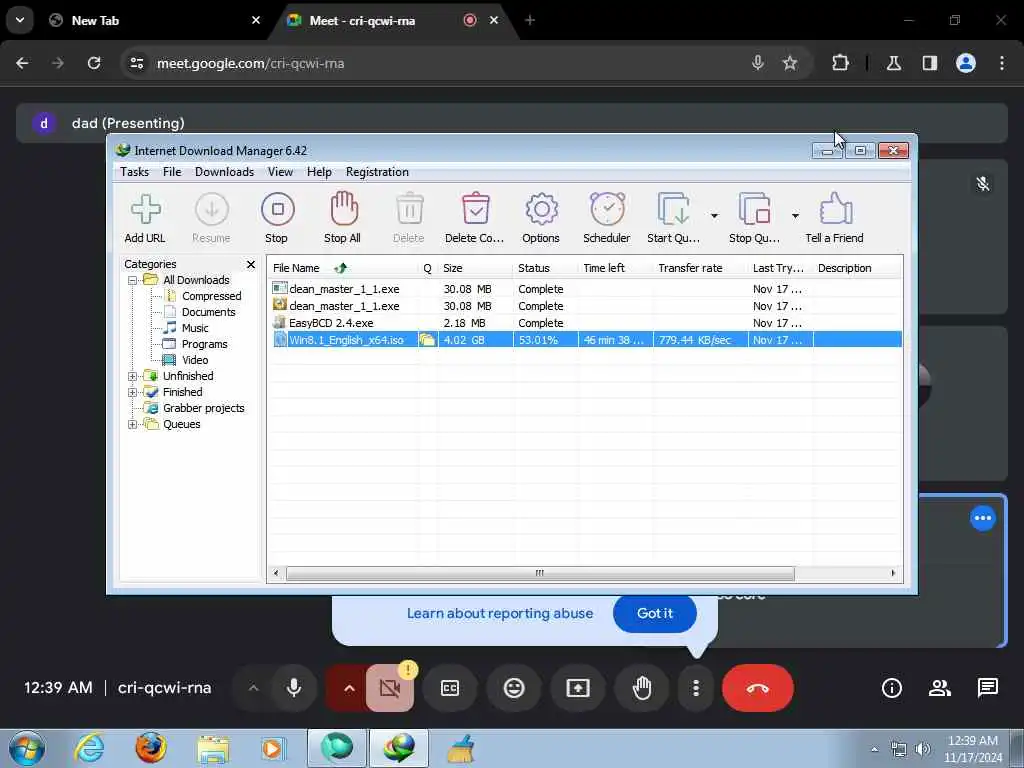
Task: Select the Video category
Action: point(195,360)
